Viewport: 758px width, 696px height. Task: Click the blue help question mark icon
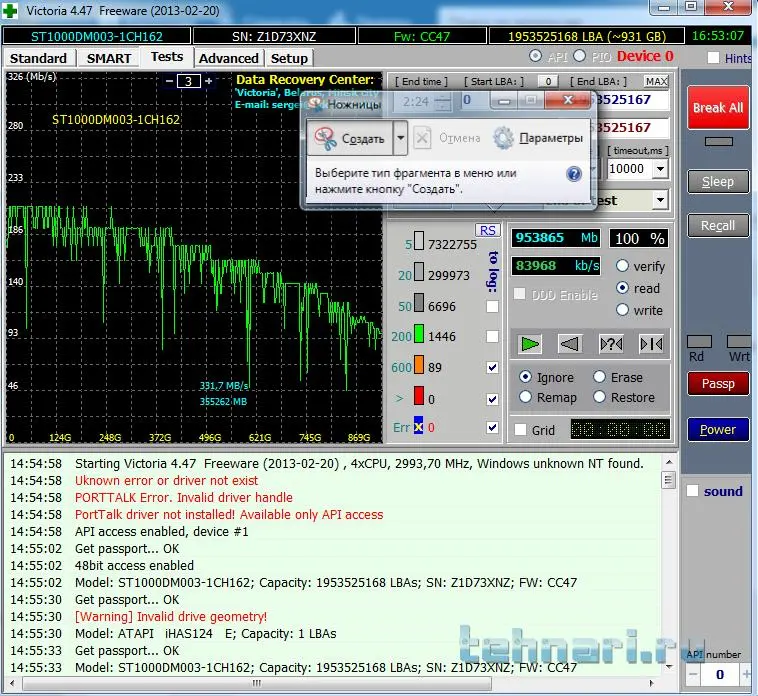574,174
